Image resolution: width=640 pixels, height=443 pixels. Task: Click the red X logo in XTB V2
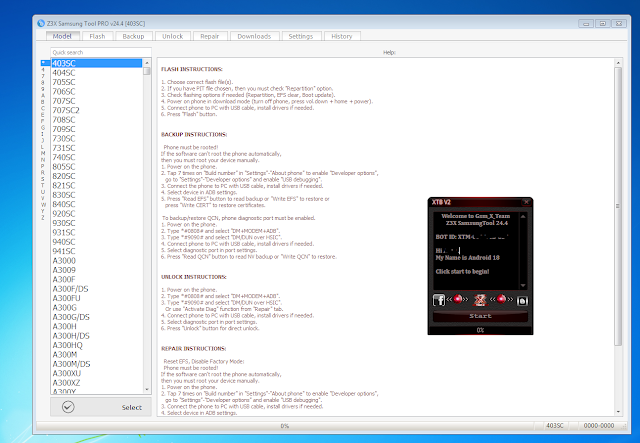480,300
